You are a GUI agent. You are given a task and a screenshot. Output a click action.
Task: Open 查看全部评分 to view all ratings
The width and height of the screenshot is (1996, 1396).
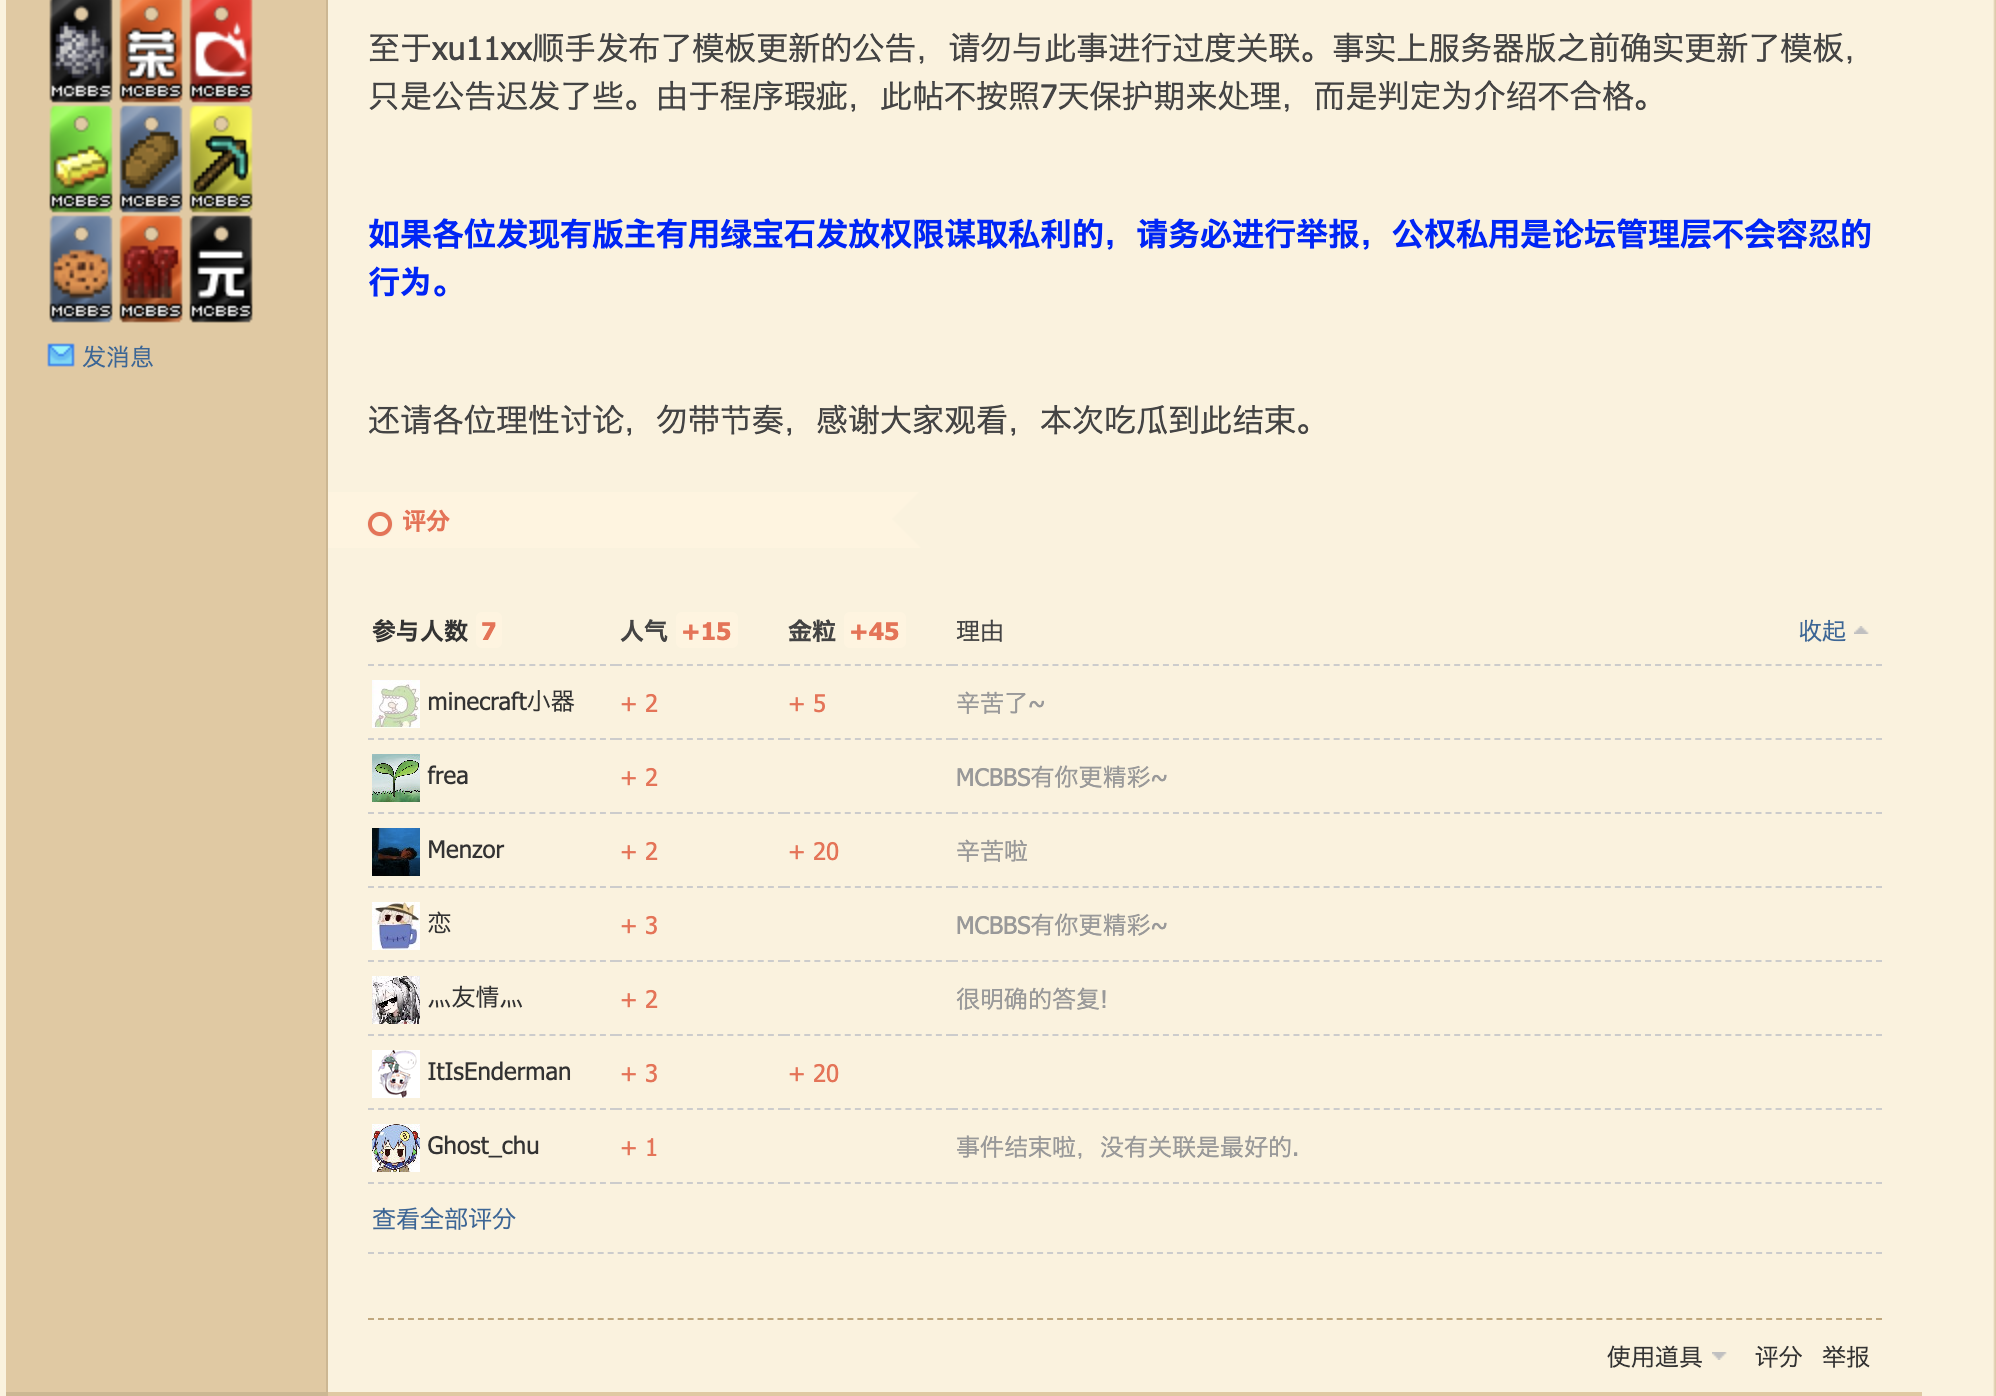pos(443,1219)
